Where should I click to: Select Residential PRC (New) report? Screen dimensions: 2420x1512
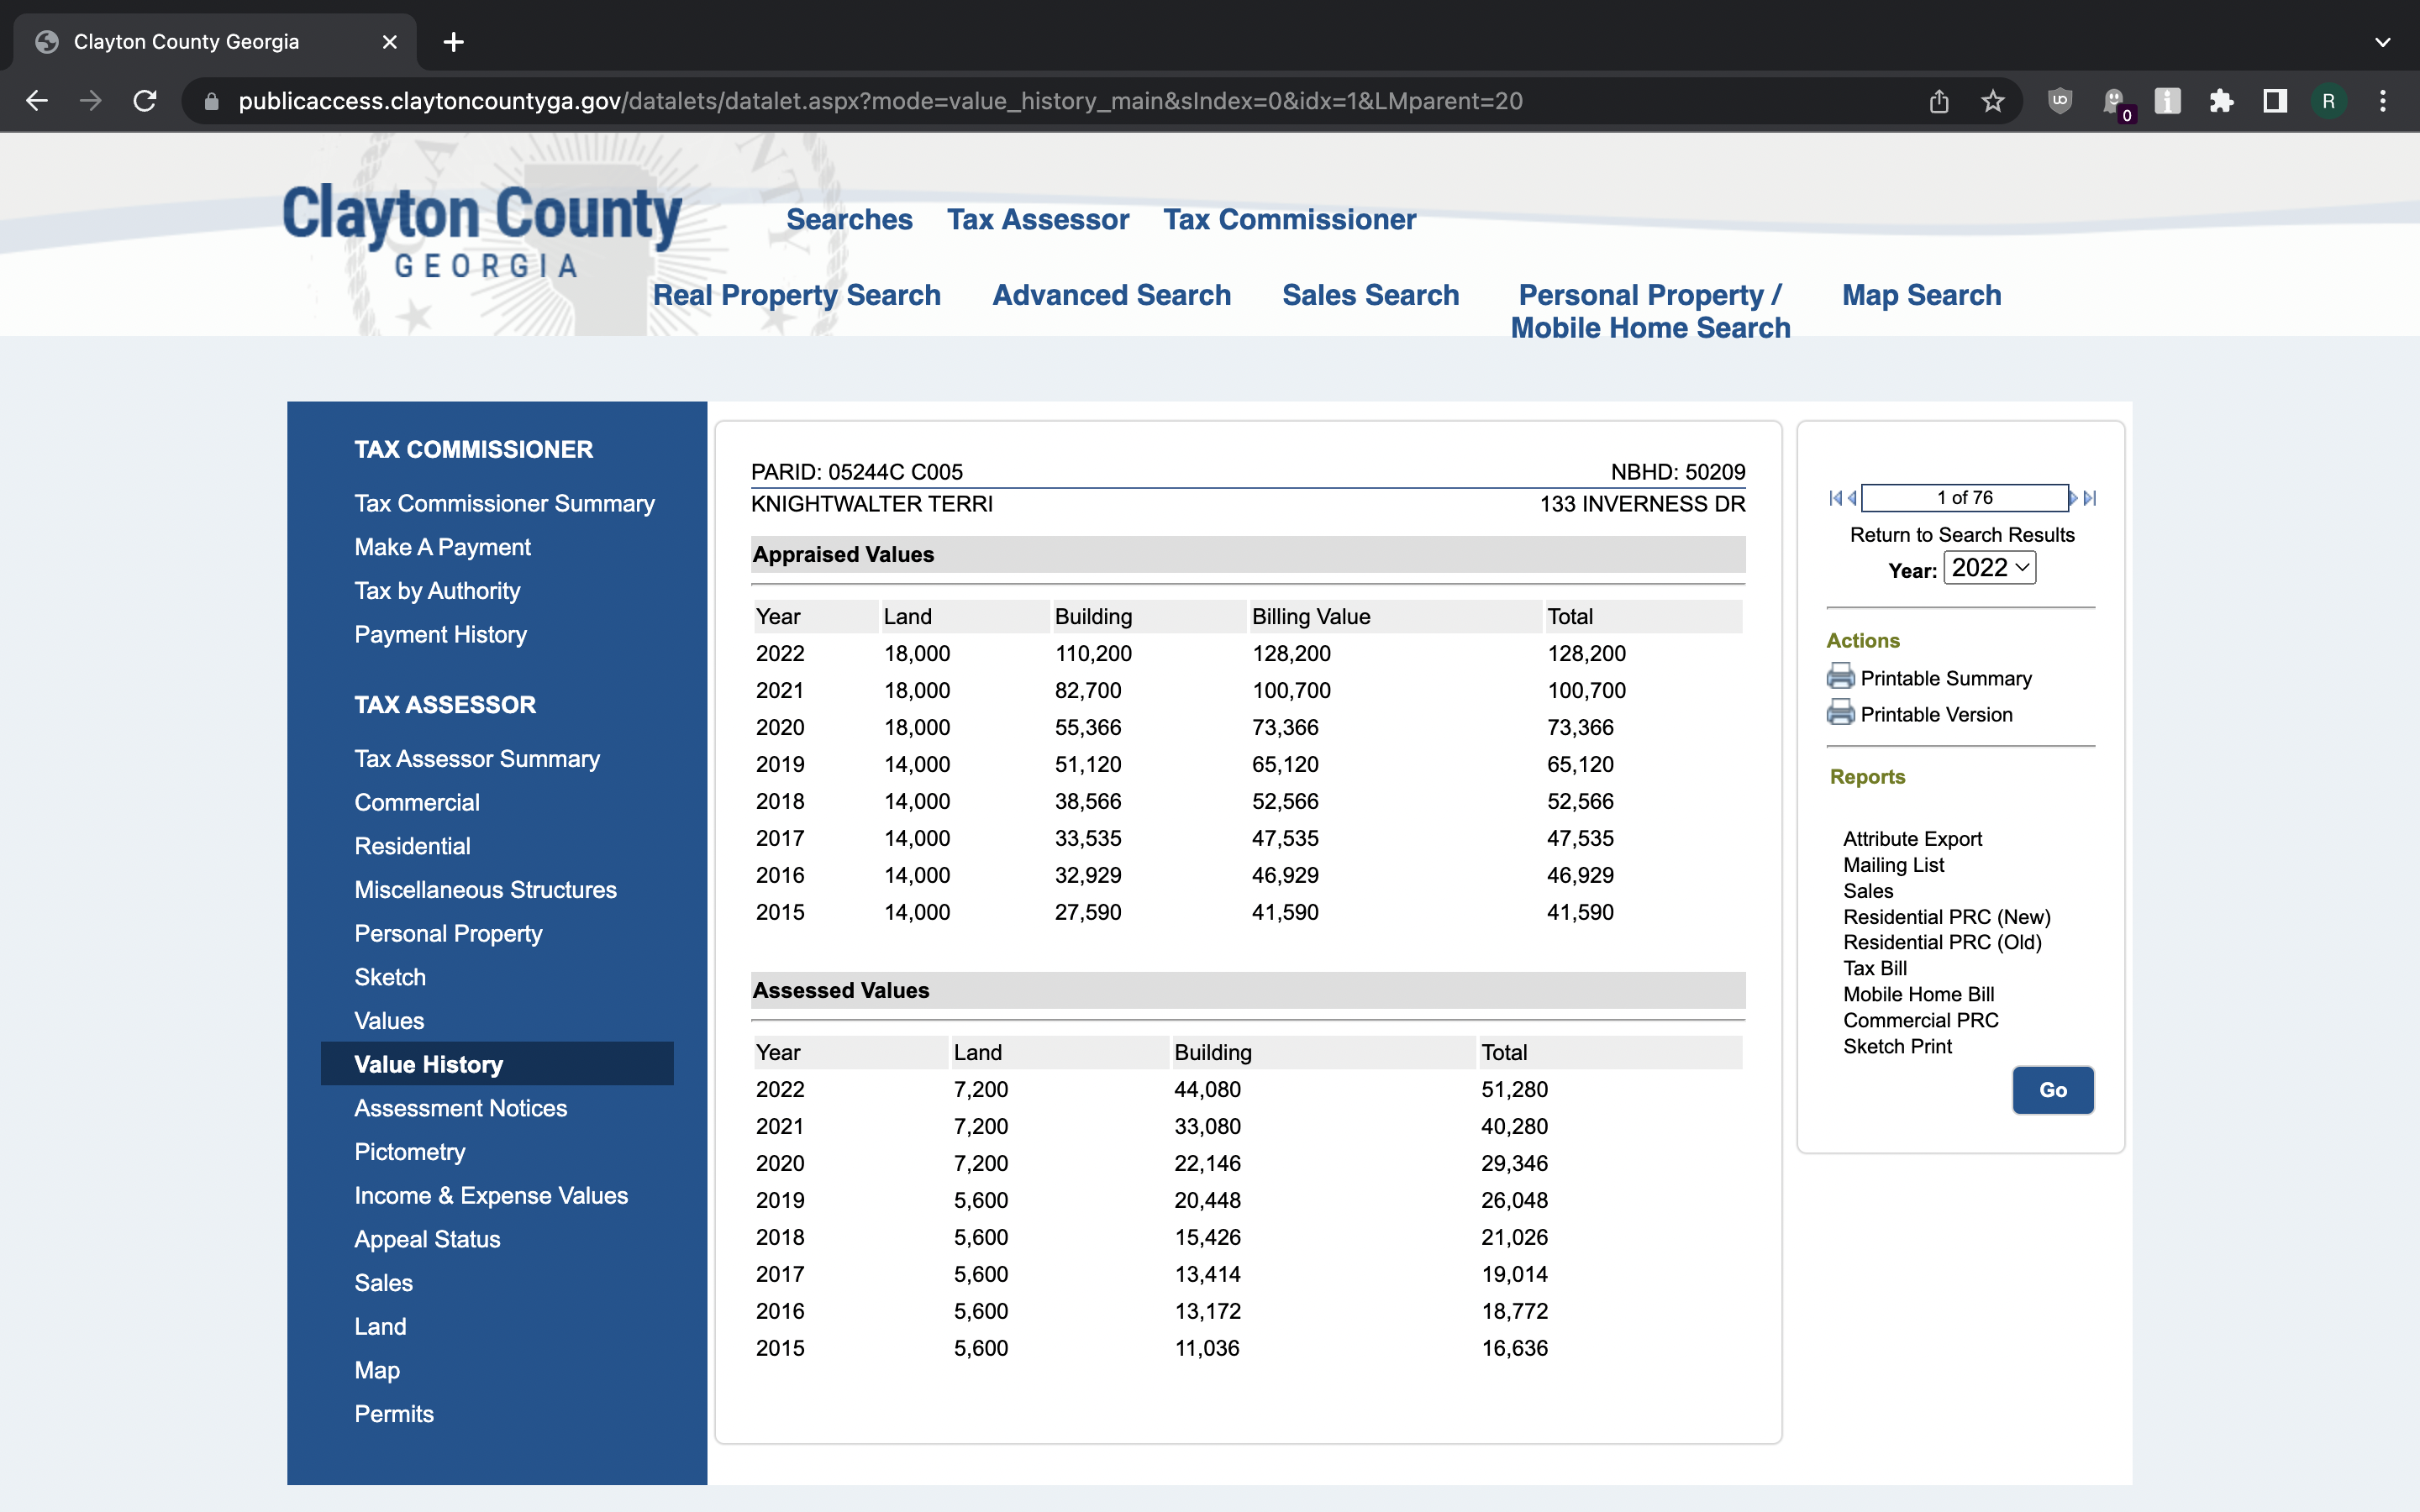coord(1946,917)
